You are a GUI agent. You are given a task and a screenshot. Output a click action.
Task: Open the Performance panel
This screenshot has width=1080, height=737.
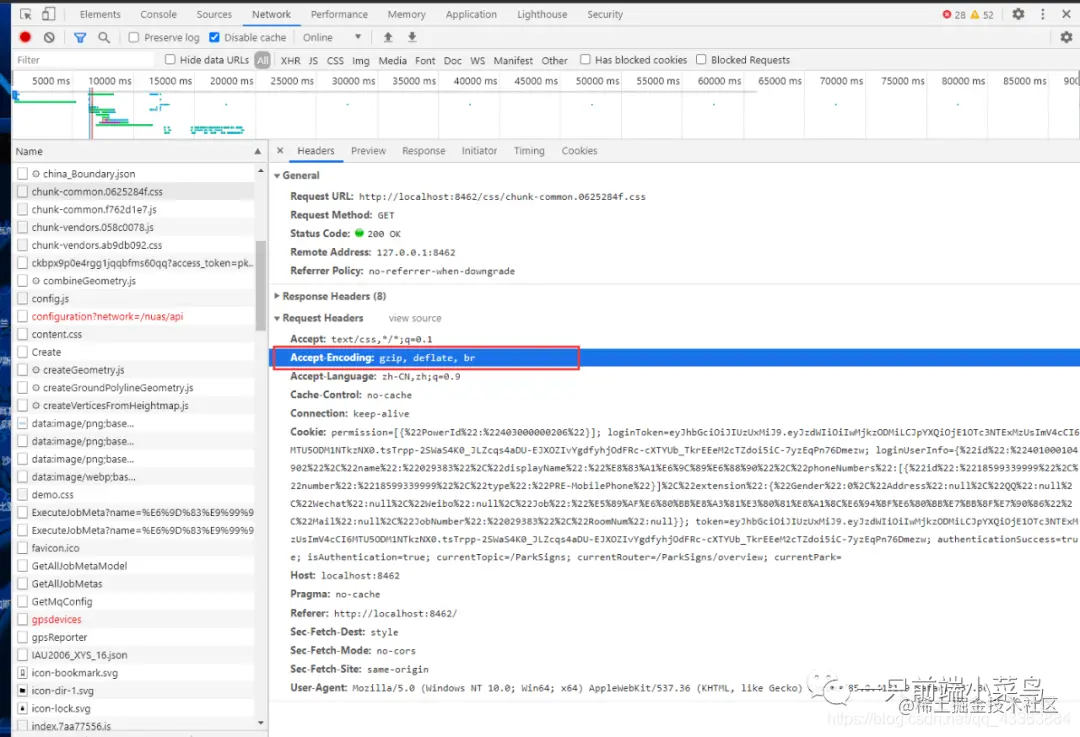339,14
